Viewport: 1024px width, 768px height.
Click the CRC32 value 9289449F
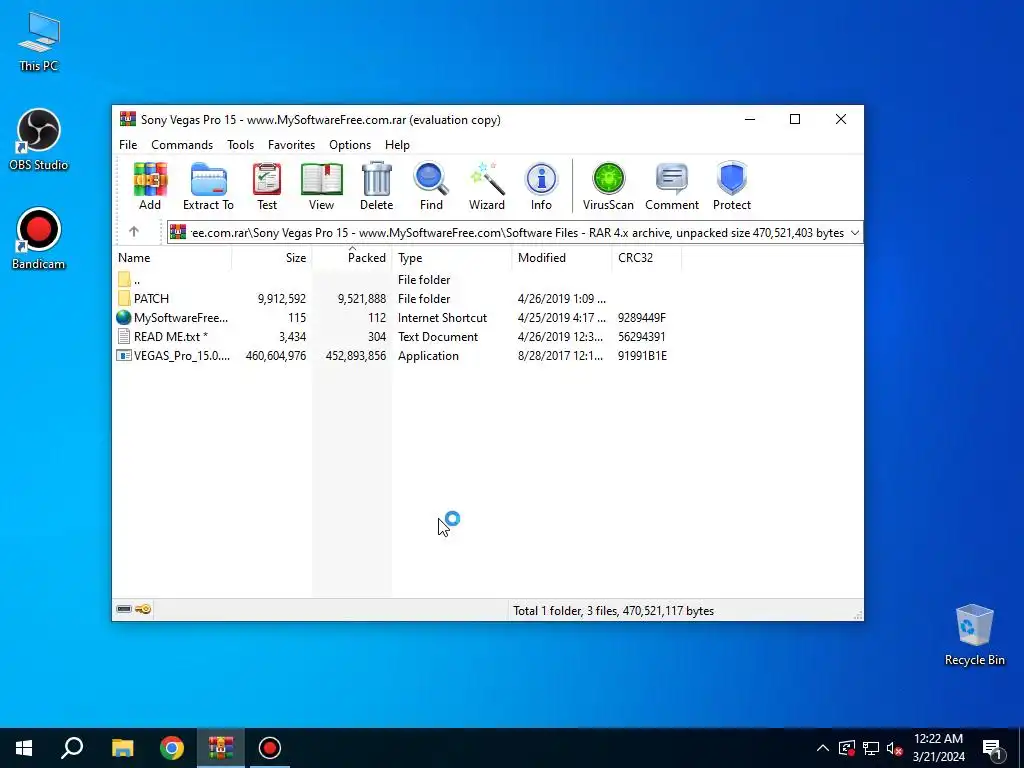tap(642, 318)
